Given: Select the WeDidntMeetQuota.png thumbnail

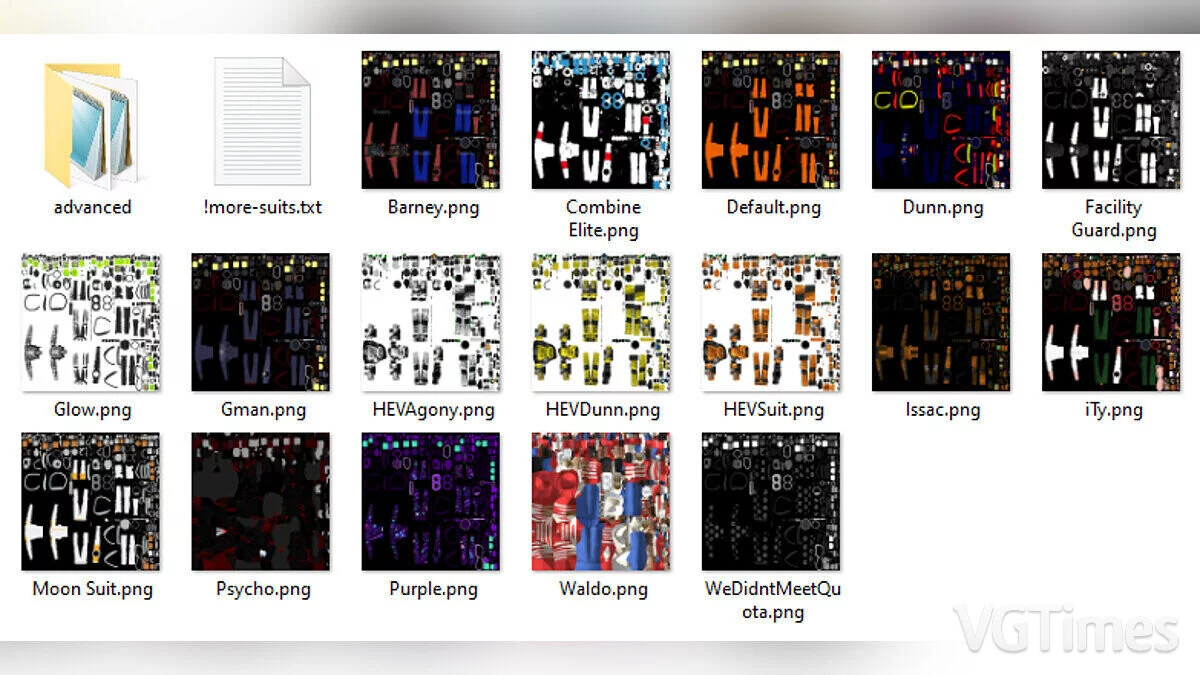Looking at the screenshot, I should 771,501.
